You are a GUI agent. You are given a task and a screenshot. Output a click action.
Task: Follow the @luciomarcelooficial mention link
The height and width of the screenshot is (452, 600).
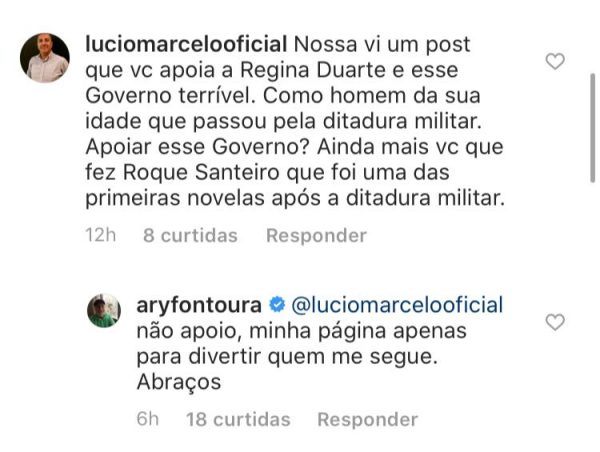coord(397,305)
